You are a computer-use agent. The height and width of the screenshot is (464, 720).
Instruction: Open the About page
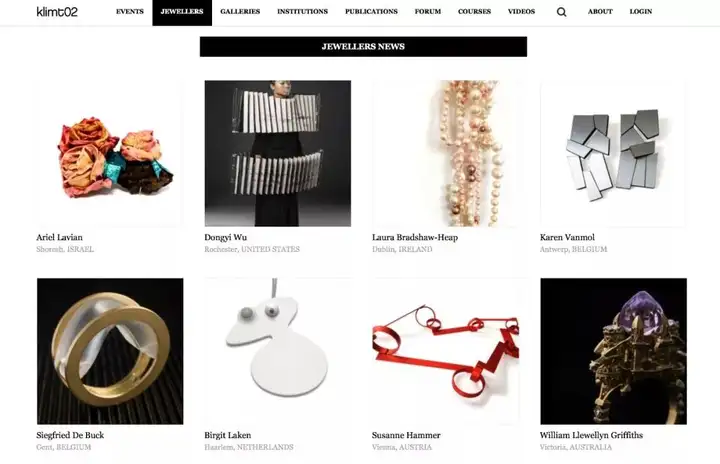tap(600, 11)
